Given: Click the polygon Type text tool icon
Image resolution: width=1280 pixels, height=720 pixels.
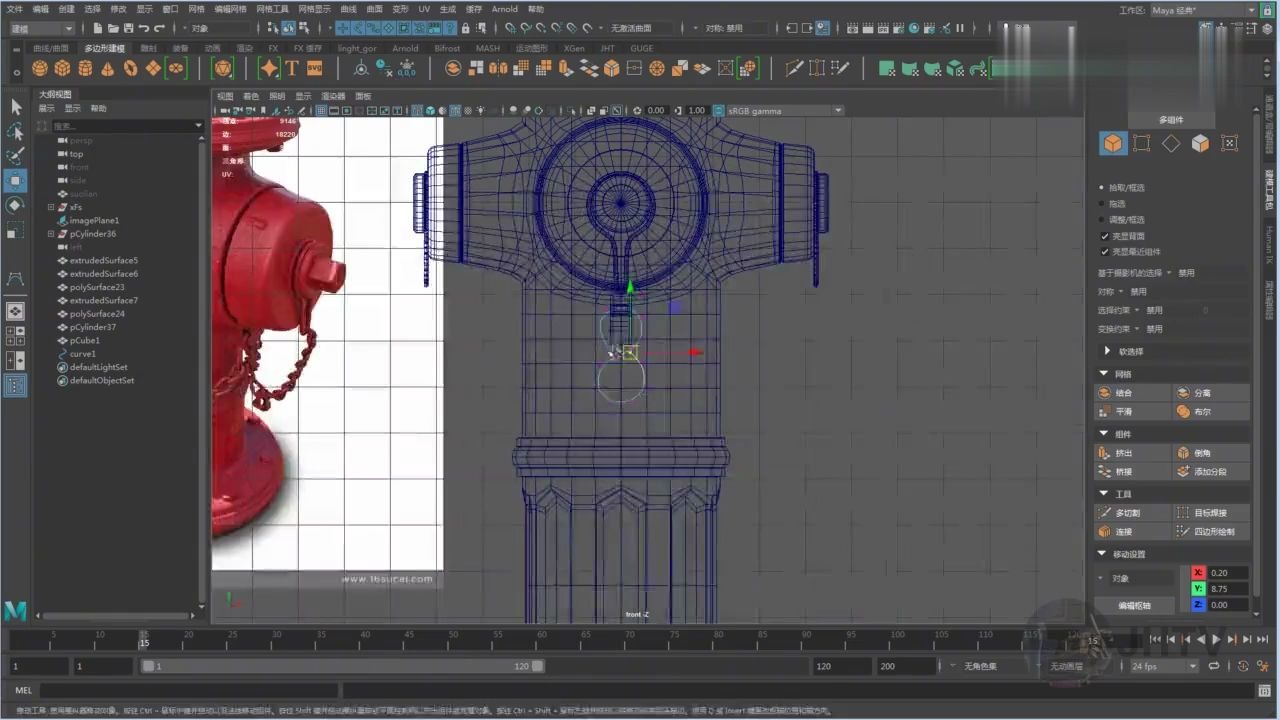Looking at the screenshot, I should 292,68.
